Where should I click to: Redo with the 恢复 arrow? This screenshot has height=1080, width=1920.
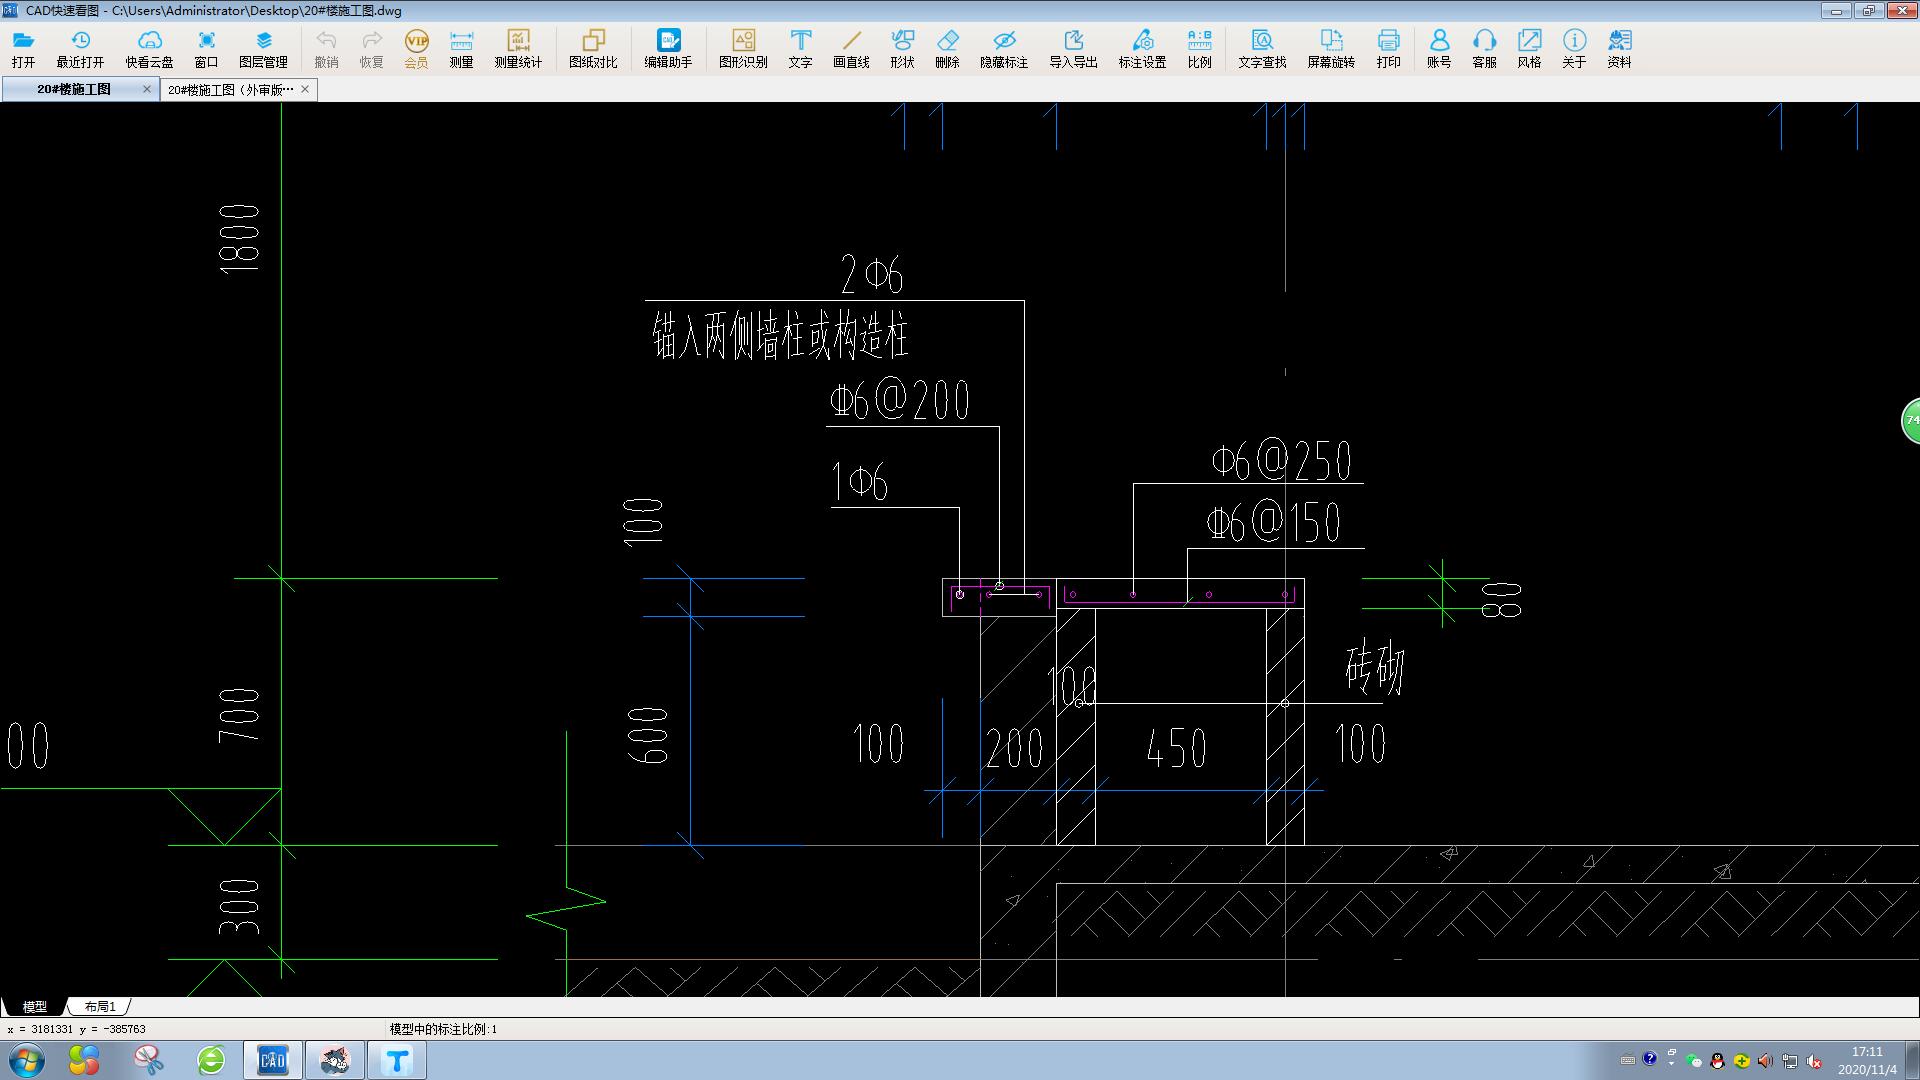[x=371, y=48]
